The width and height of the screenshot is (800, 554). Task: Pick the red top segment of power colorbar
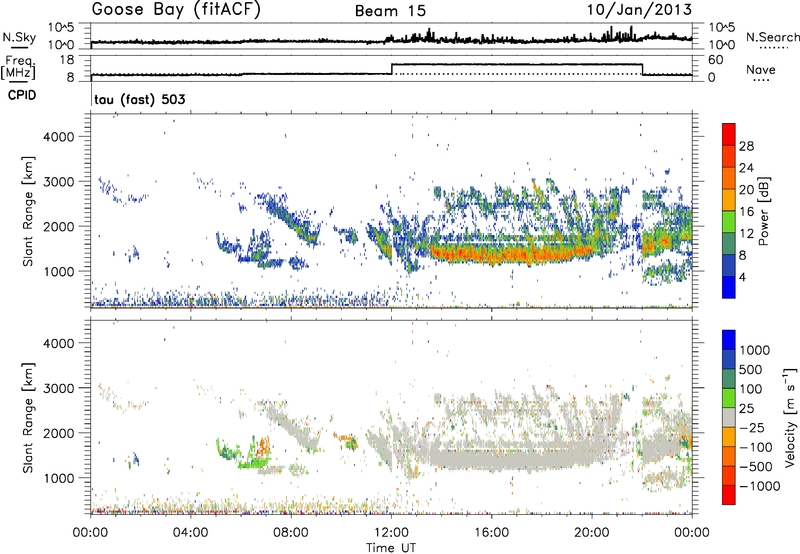pyautogui.click(x=729, y=134)
